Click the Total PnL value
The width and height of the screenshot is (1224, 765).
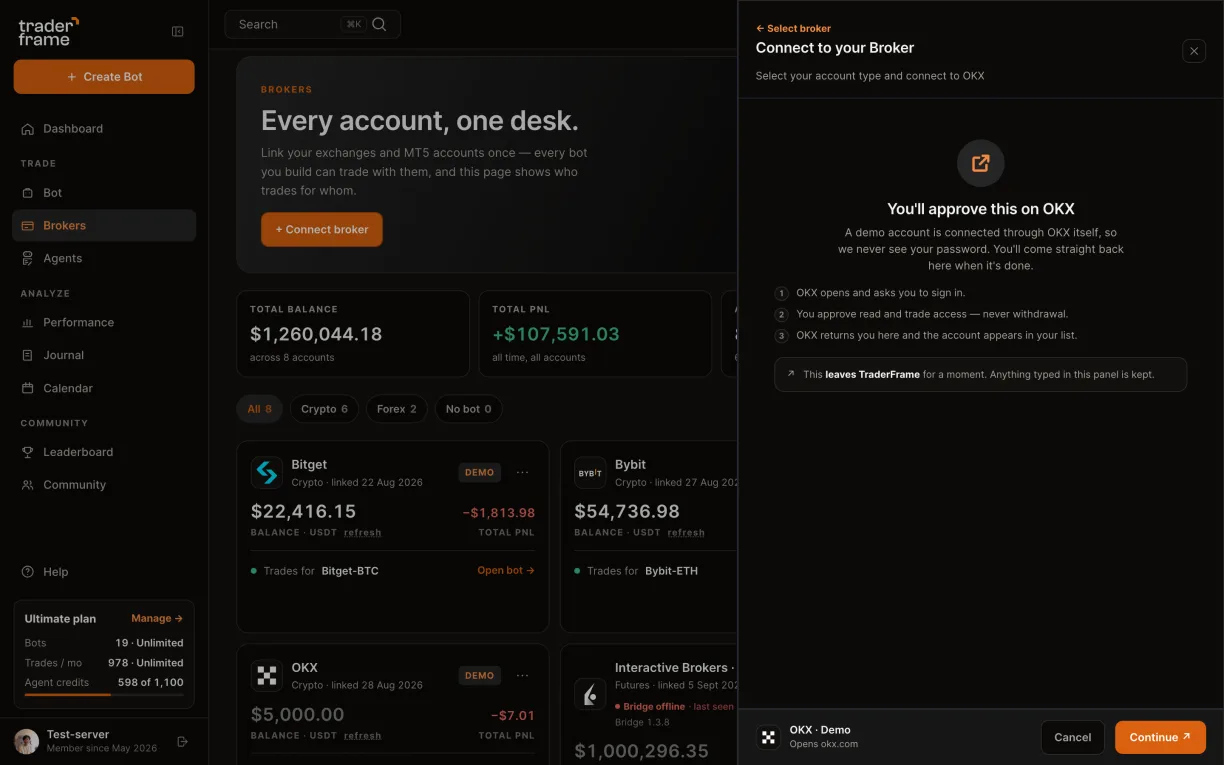pos(556,334)
